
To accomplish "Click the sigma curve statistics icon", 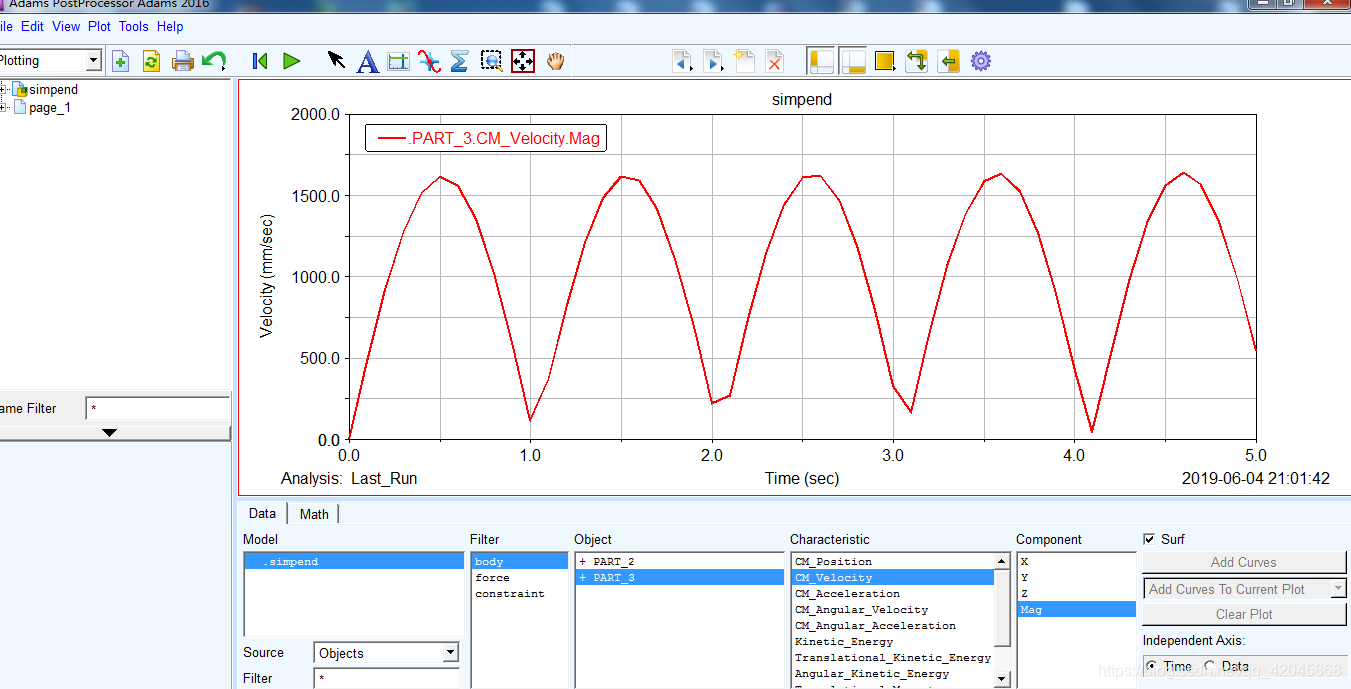I will tap(459, 62).
